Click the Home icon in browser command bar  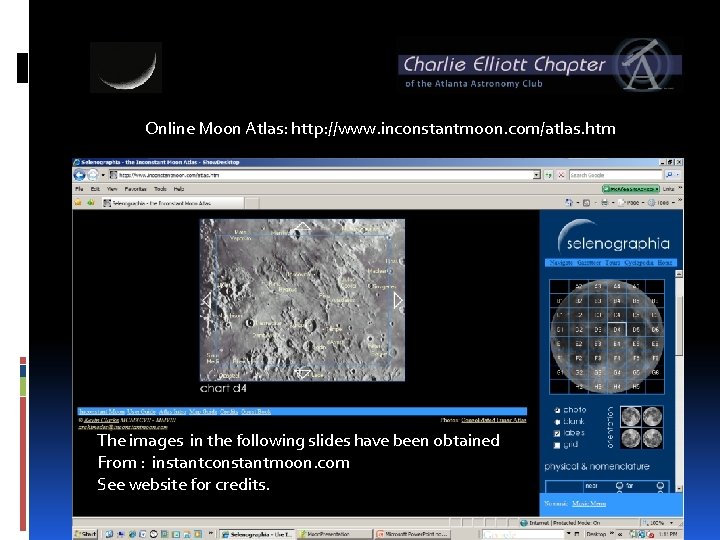click(x=569, y=202)
